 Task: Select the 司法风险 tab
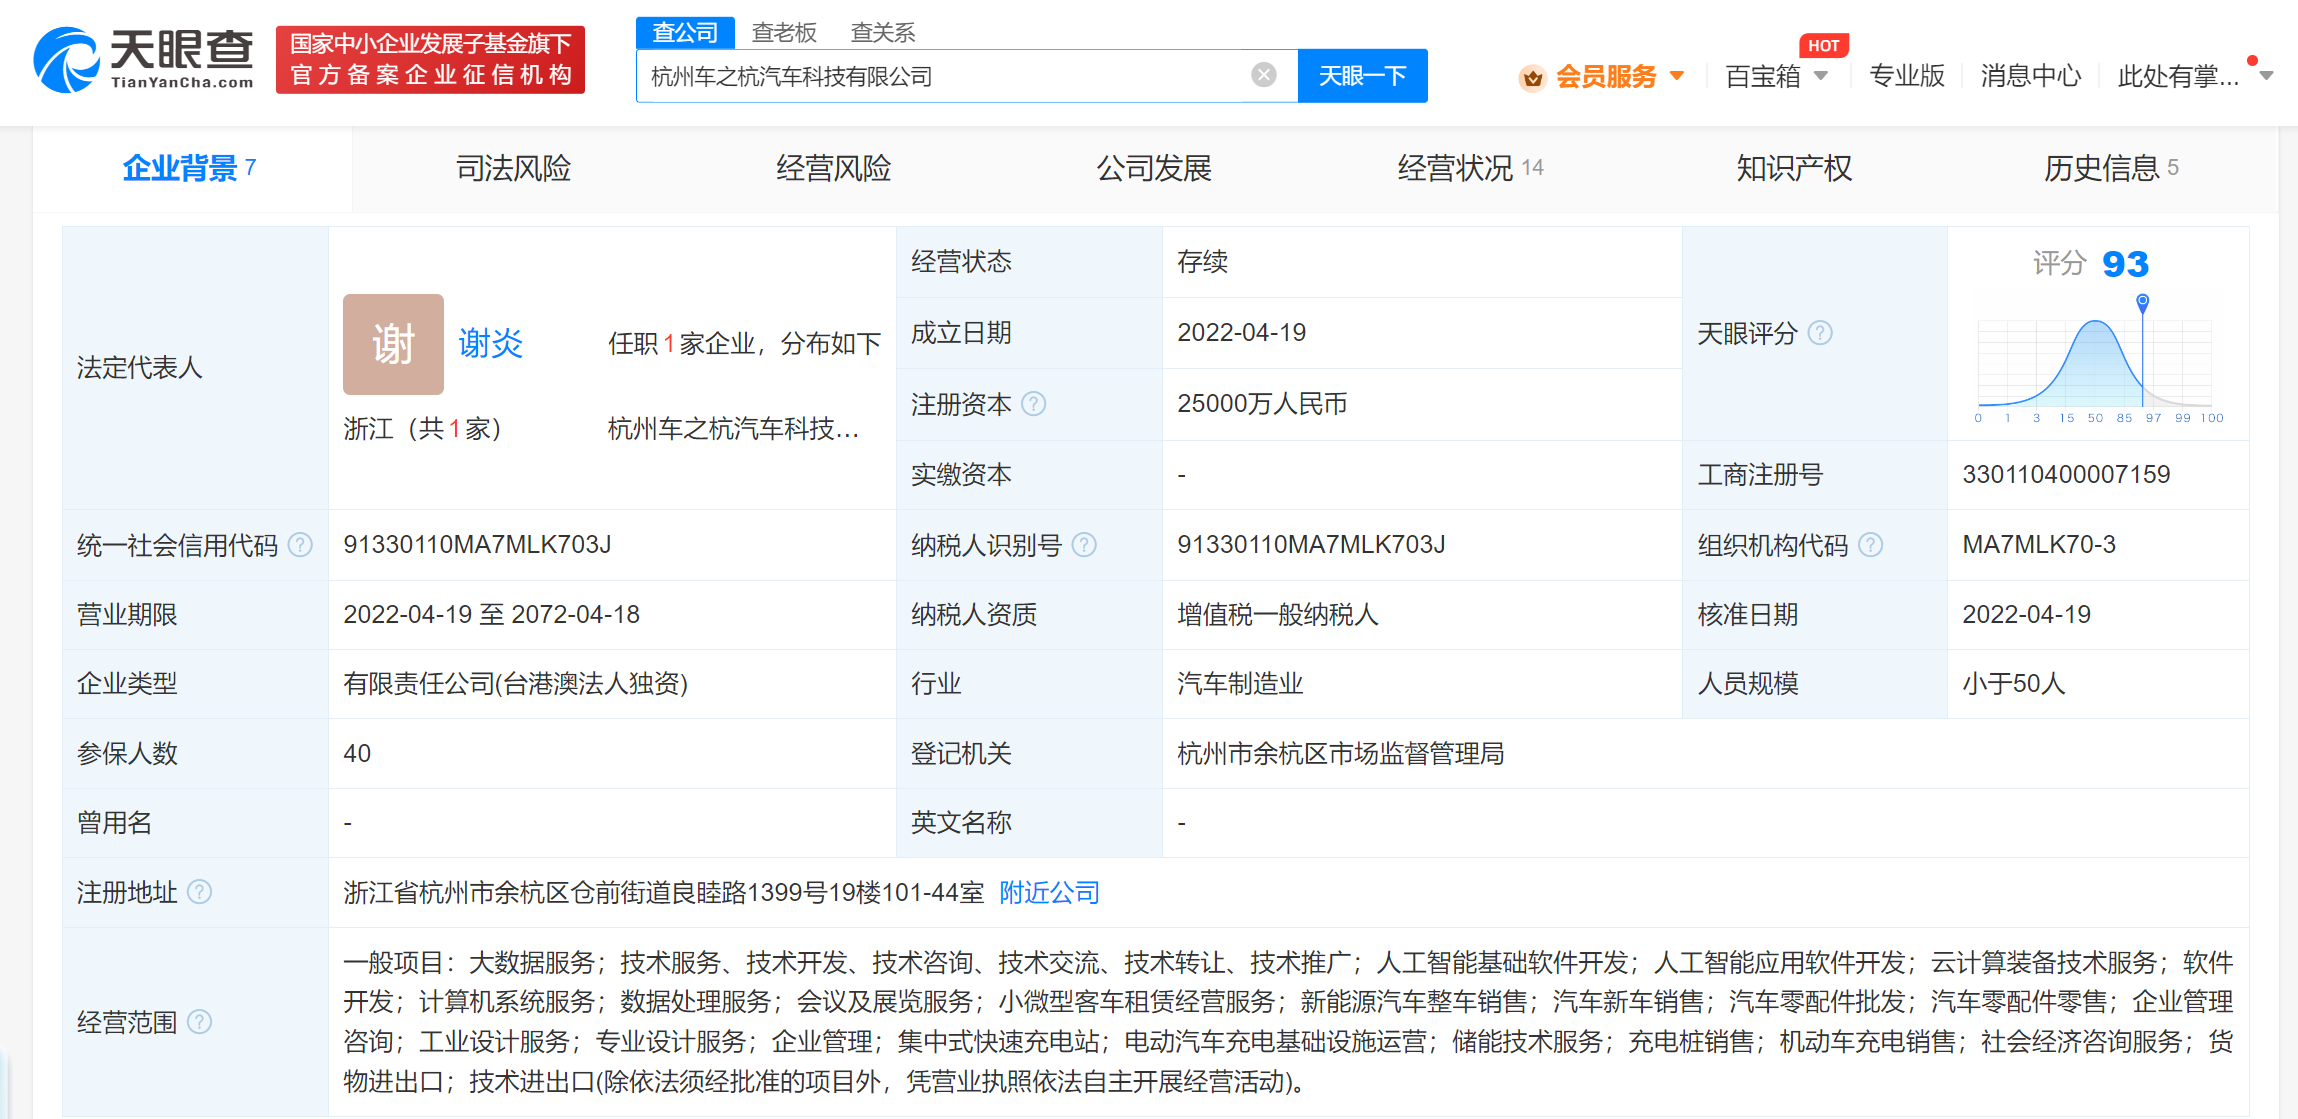pyautogui.click(x=513, y=168)
